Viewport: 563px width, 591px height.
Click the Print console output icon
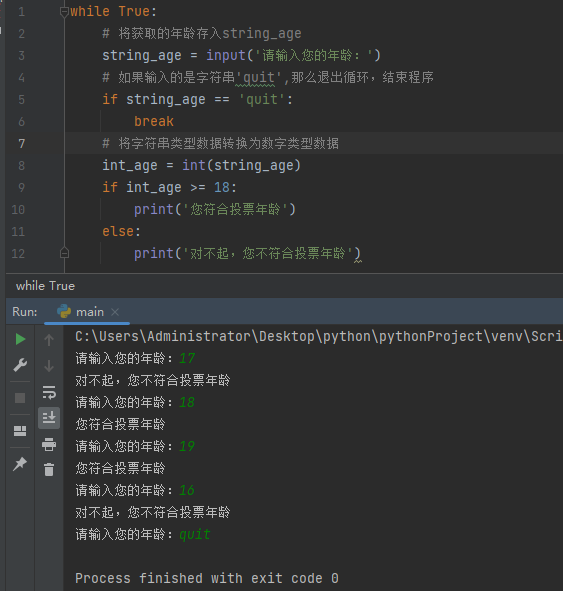(49, 444)
